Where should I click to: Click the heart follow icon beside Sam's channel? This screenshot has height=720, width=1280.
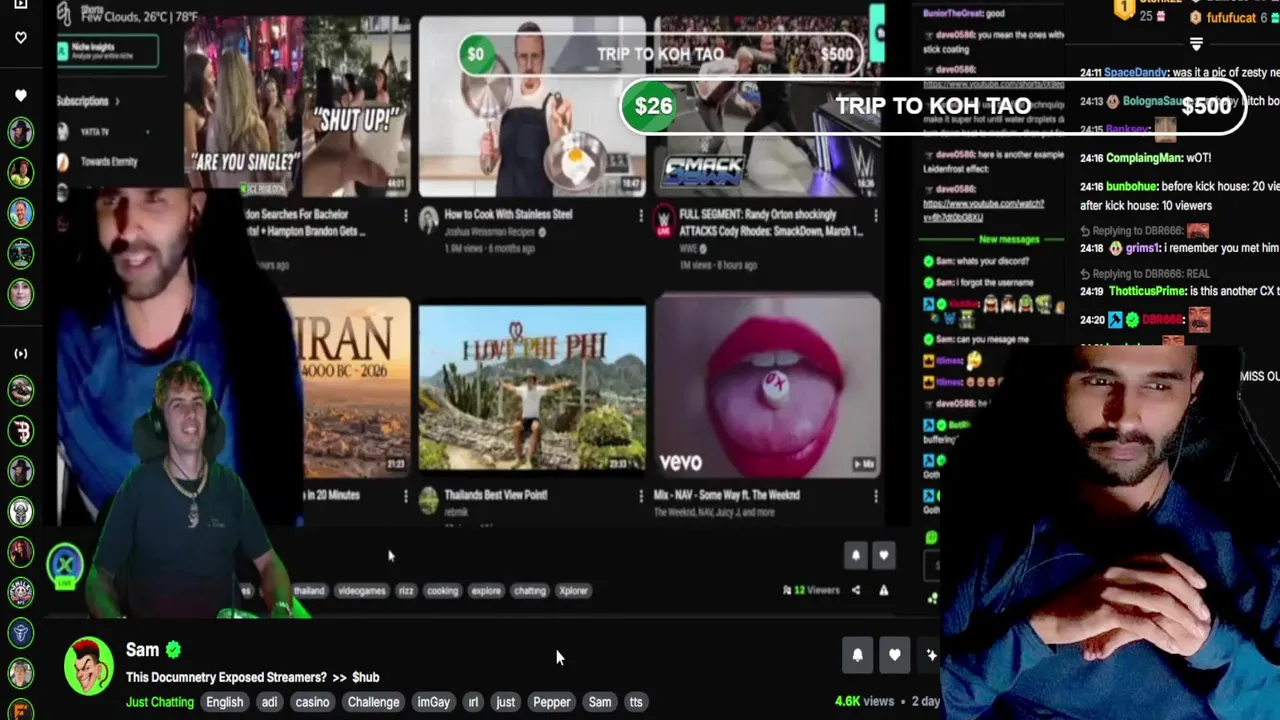coord(894,655)
